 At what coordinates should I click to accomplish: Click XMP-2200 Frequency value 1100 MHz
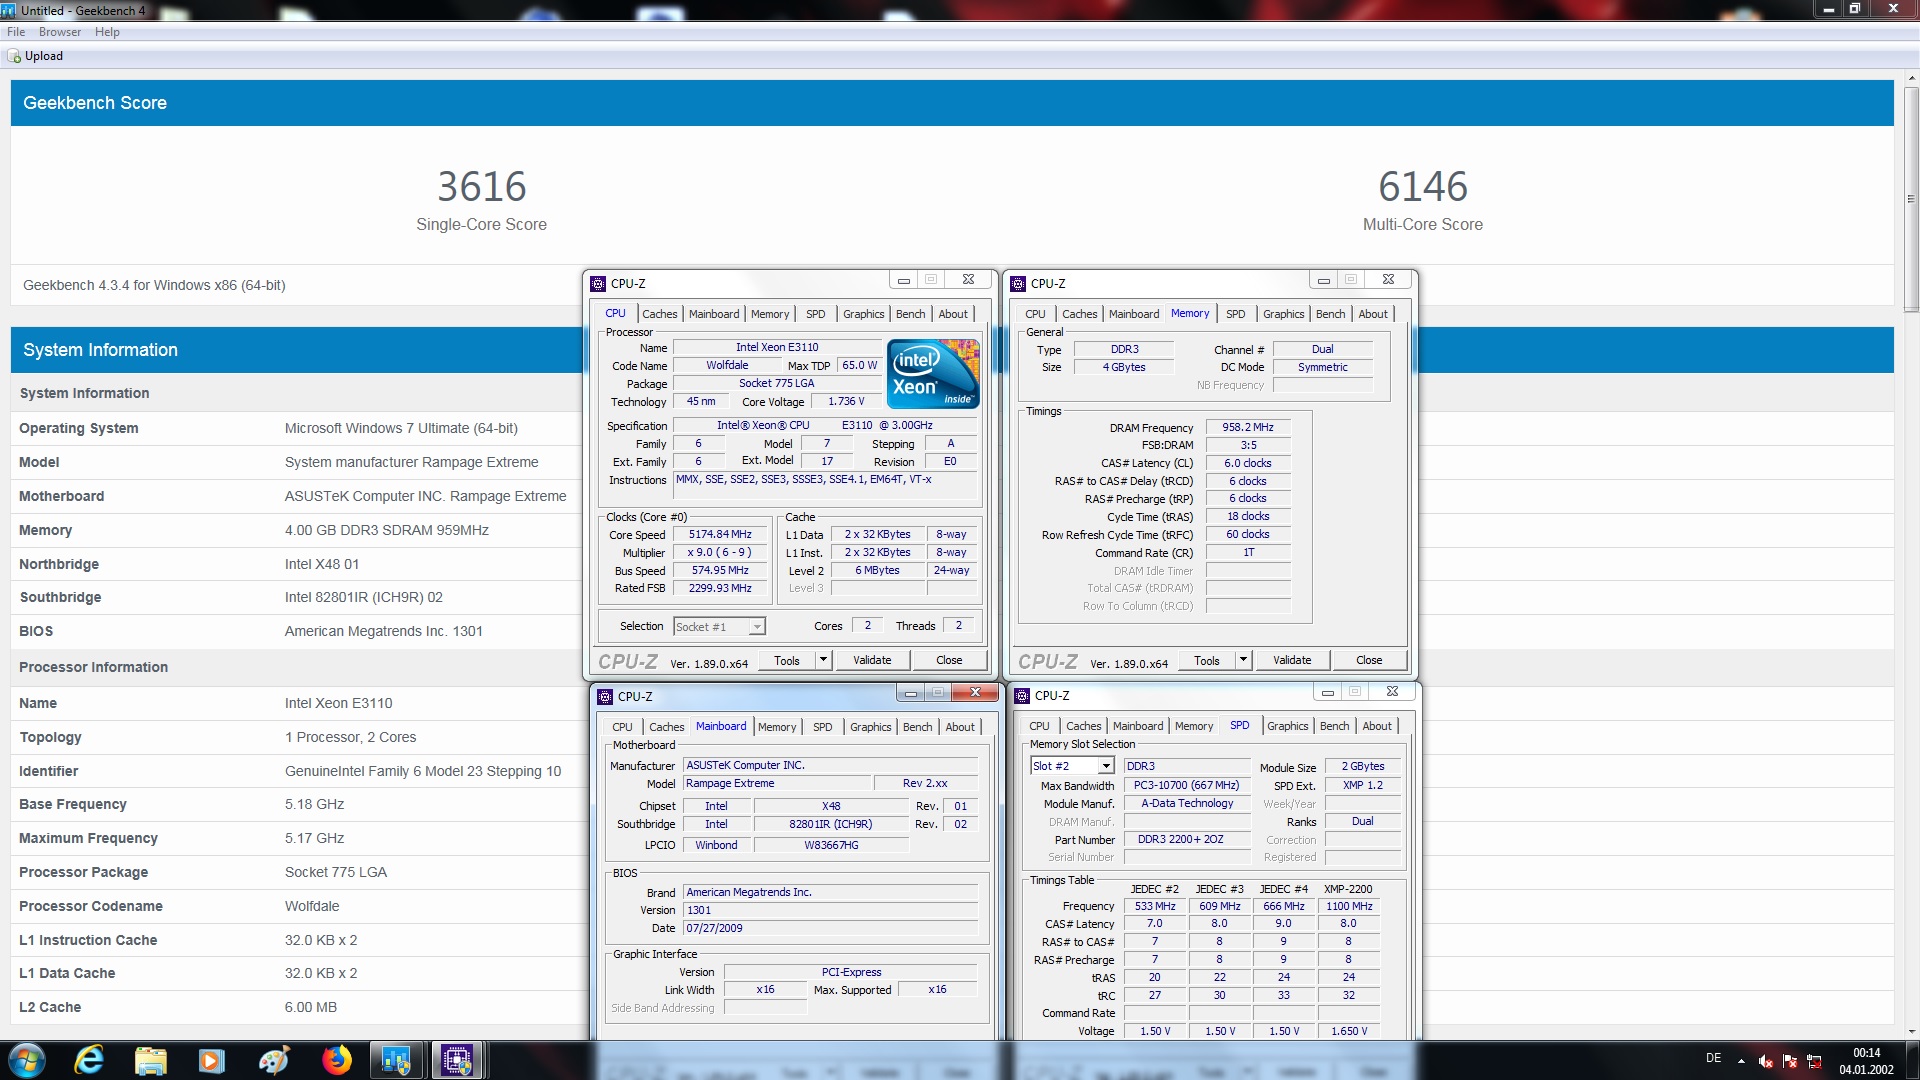click(x=1349, y=906)
